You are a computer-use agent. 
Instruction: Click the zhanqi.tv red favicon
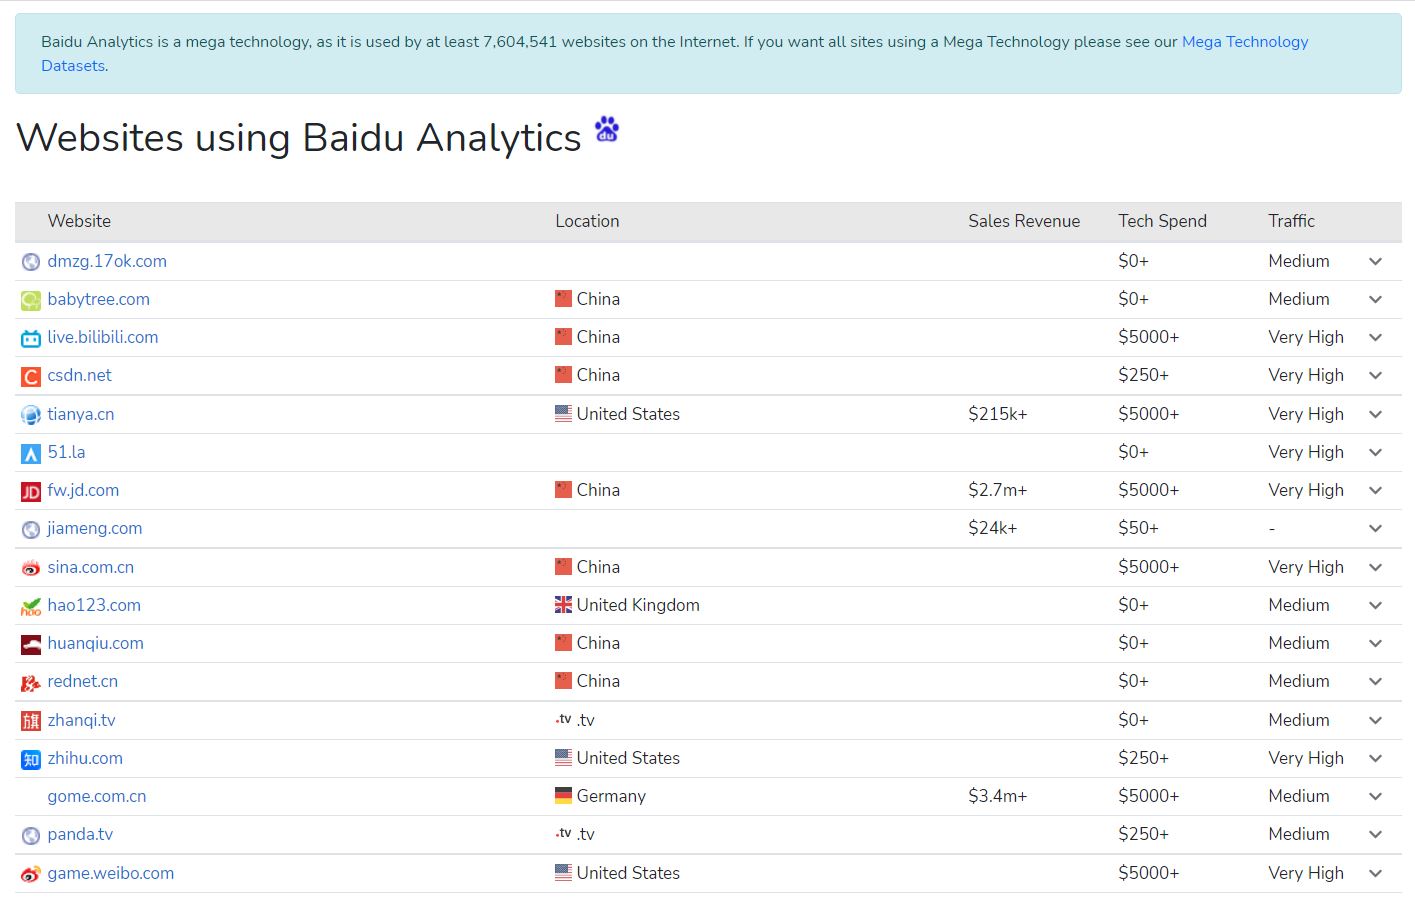click(x=31, y=721)
